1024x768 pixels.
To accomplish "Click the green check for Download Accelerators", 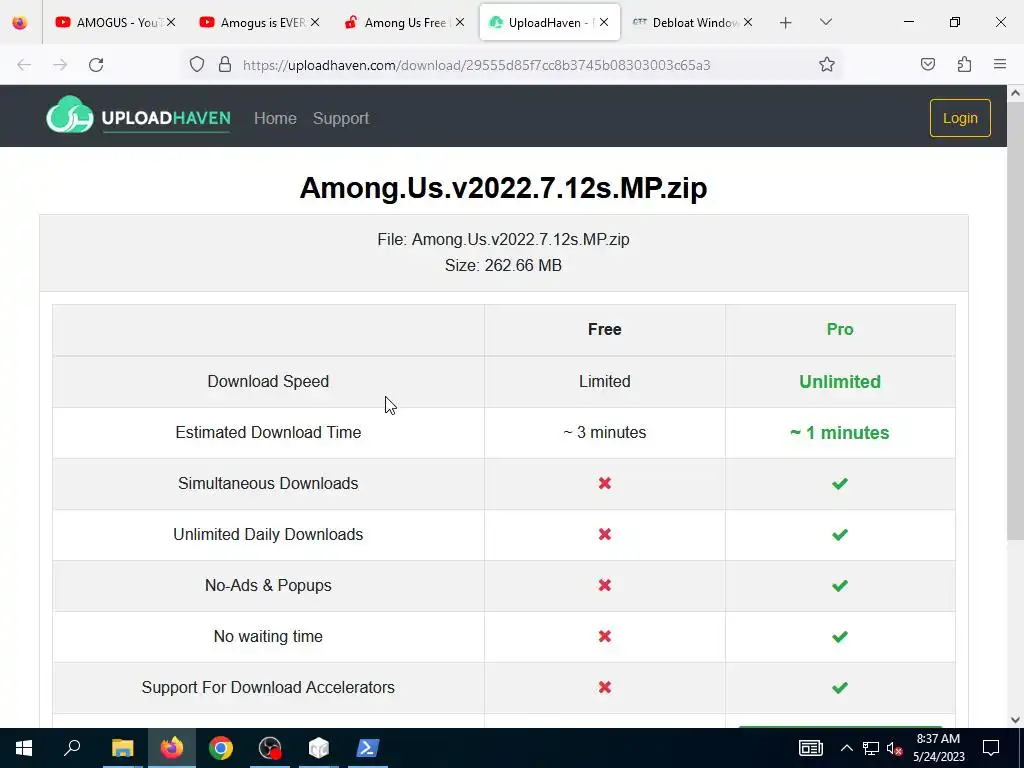I will (x=840, y=687).
